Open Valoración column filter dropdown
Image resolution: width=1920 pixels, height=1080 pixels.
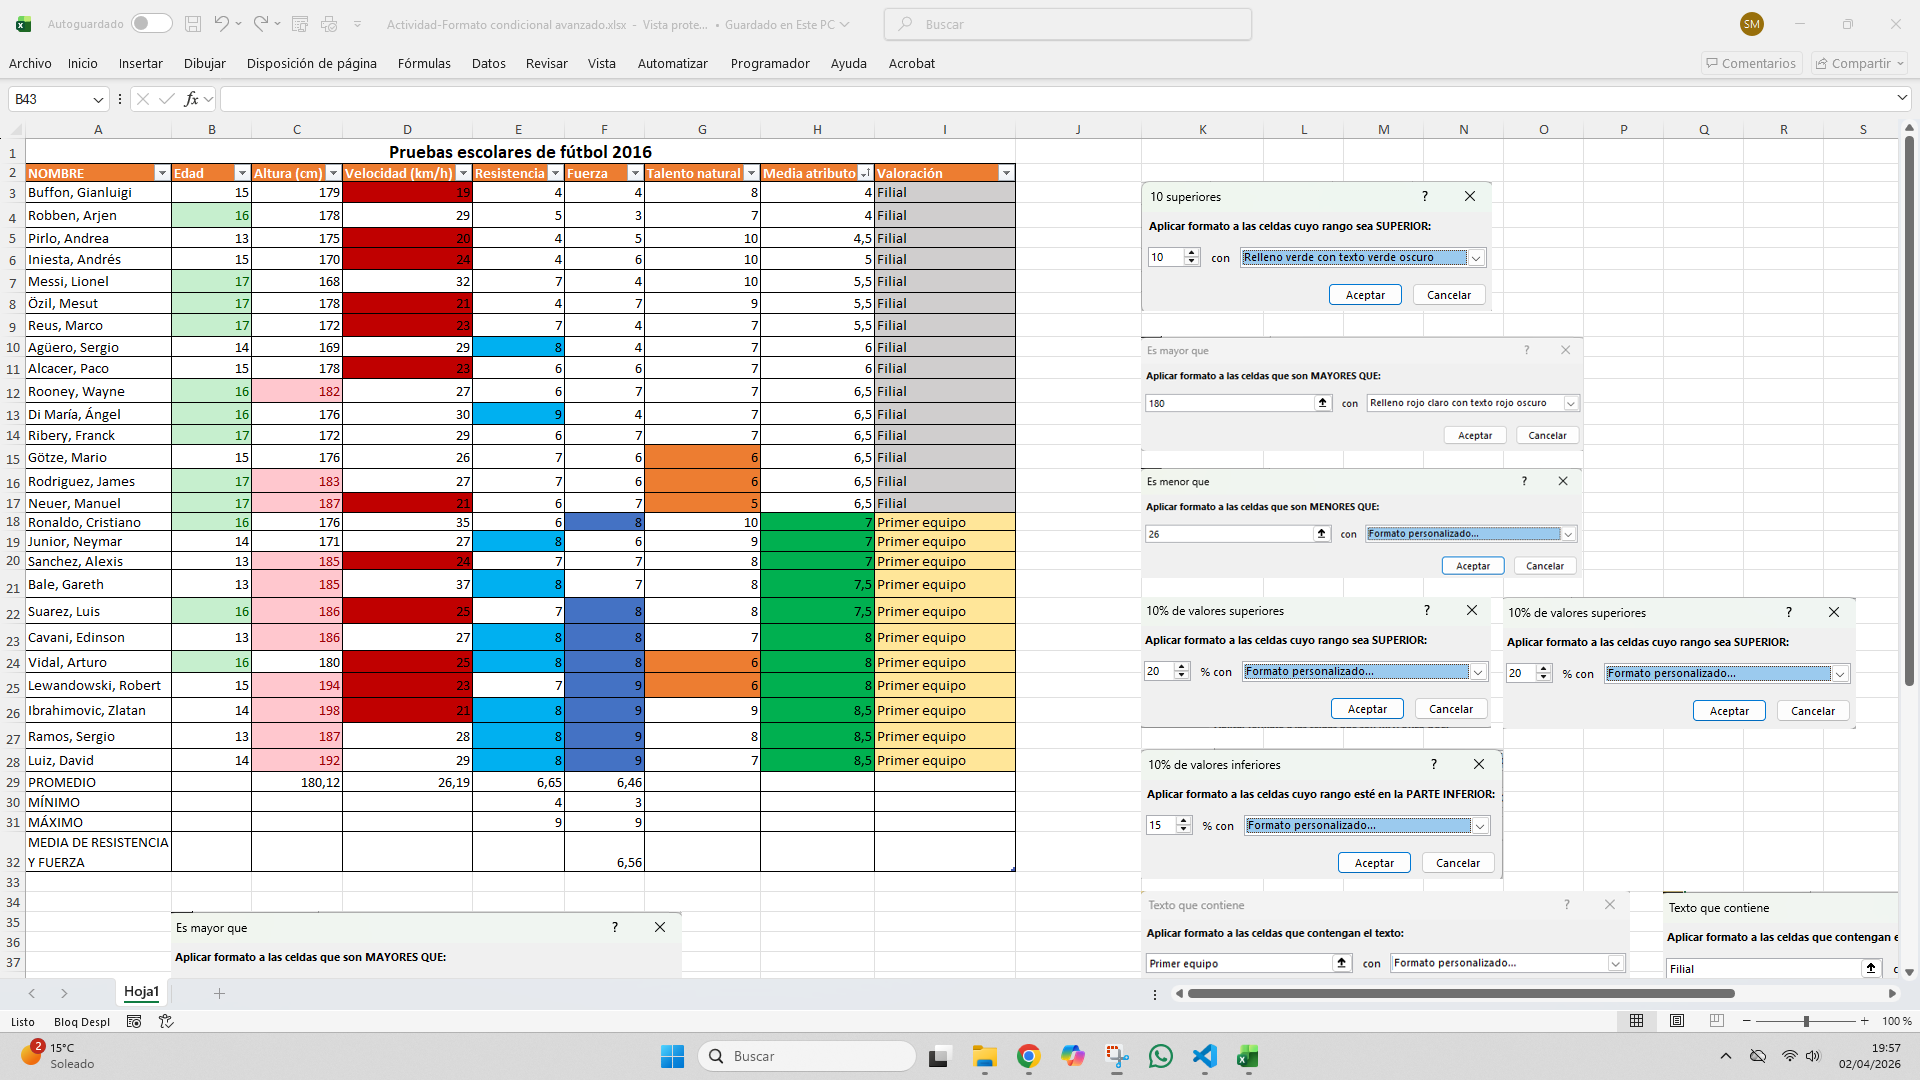pyautogui.click(x=1005, y=173)
